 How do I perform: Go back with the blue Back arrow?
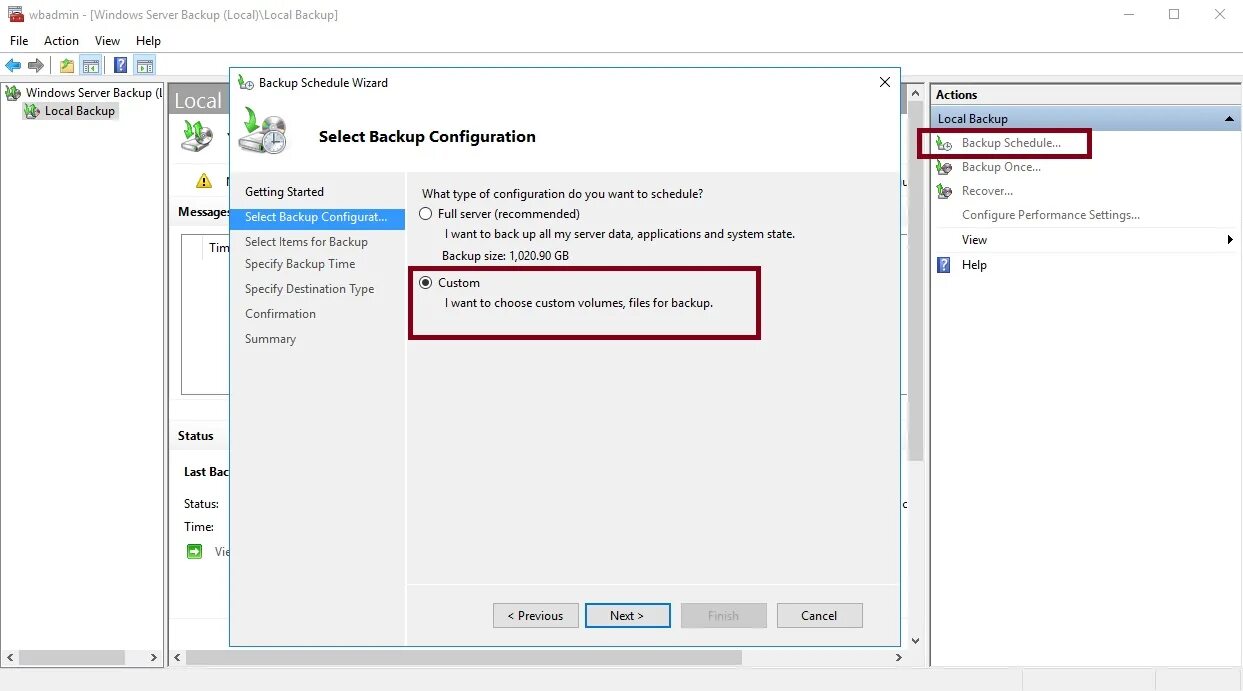[13, 66]
